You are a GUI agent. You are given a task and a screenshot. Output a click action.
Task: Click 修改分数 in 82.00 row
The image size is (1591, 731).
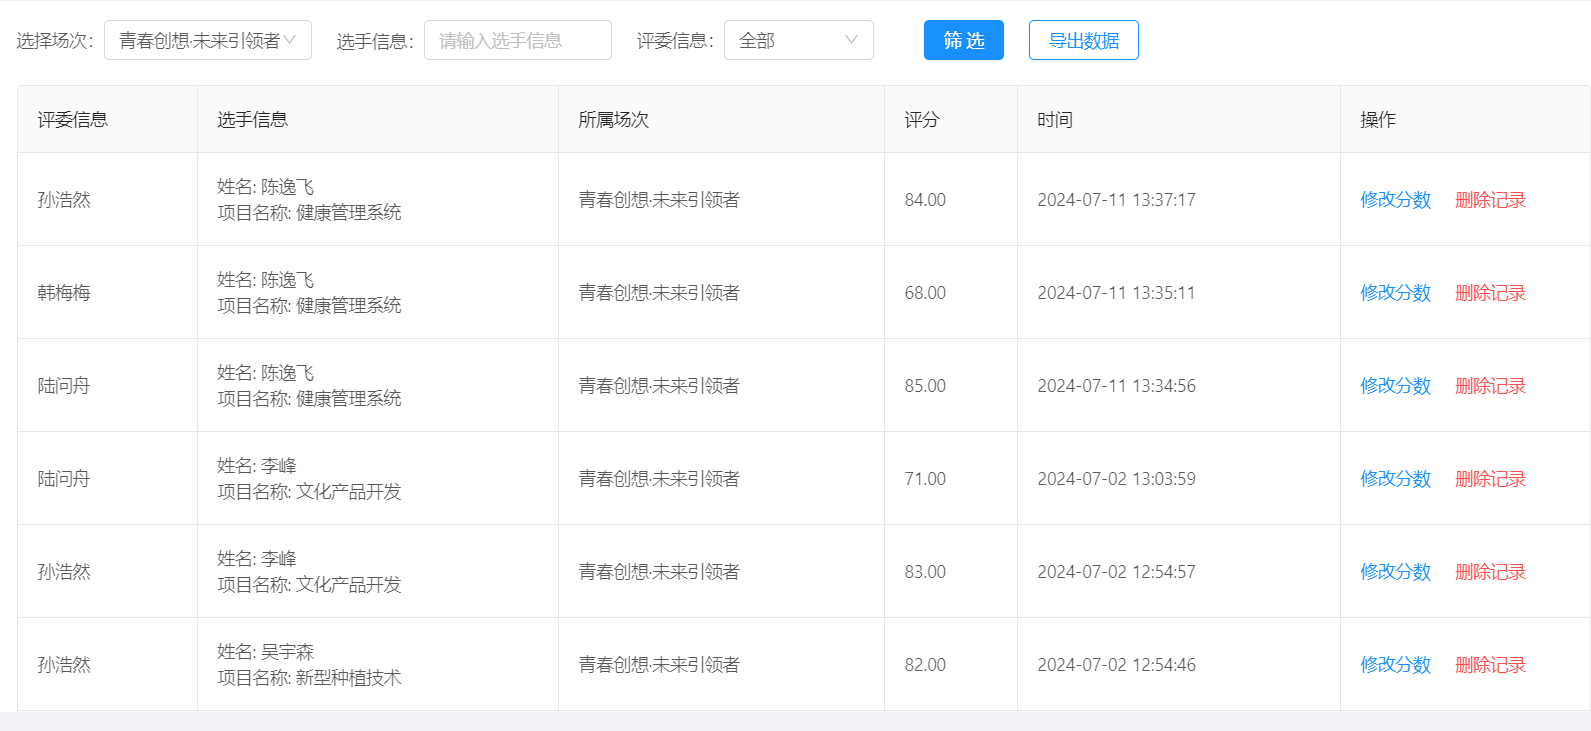tap(1396, 665)
